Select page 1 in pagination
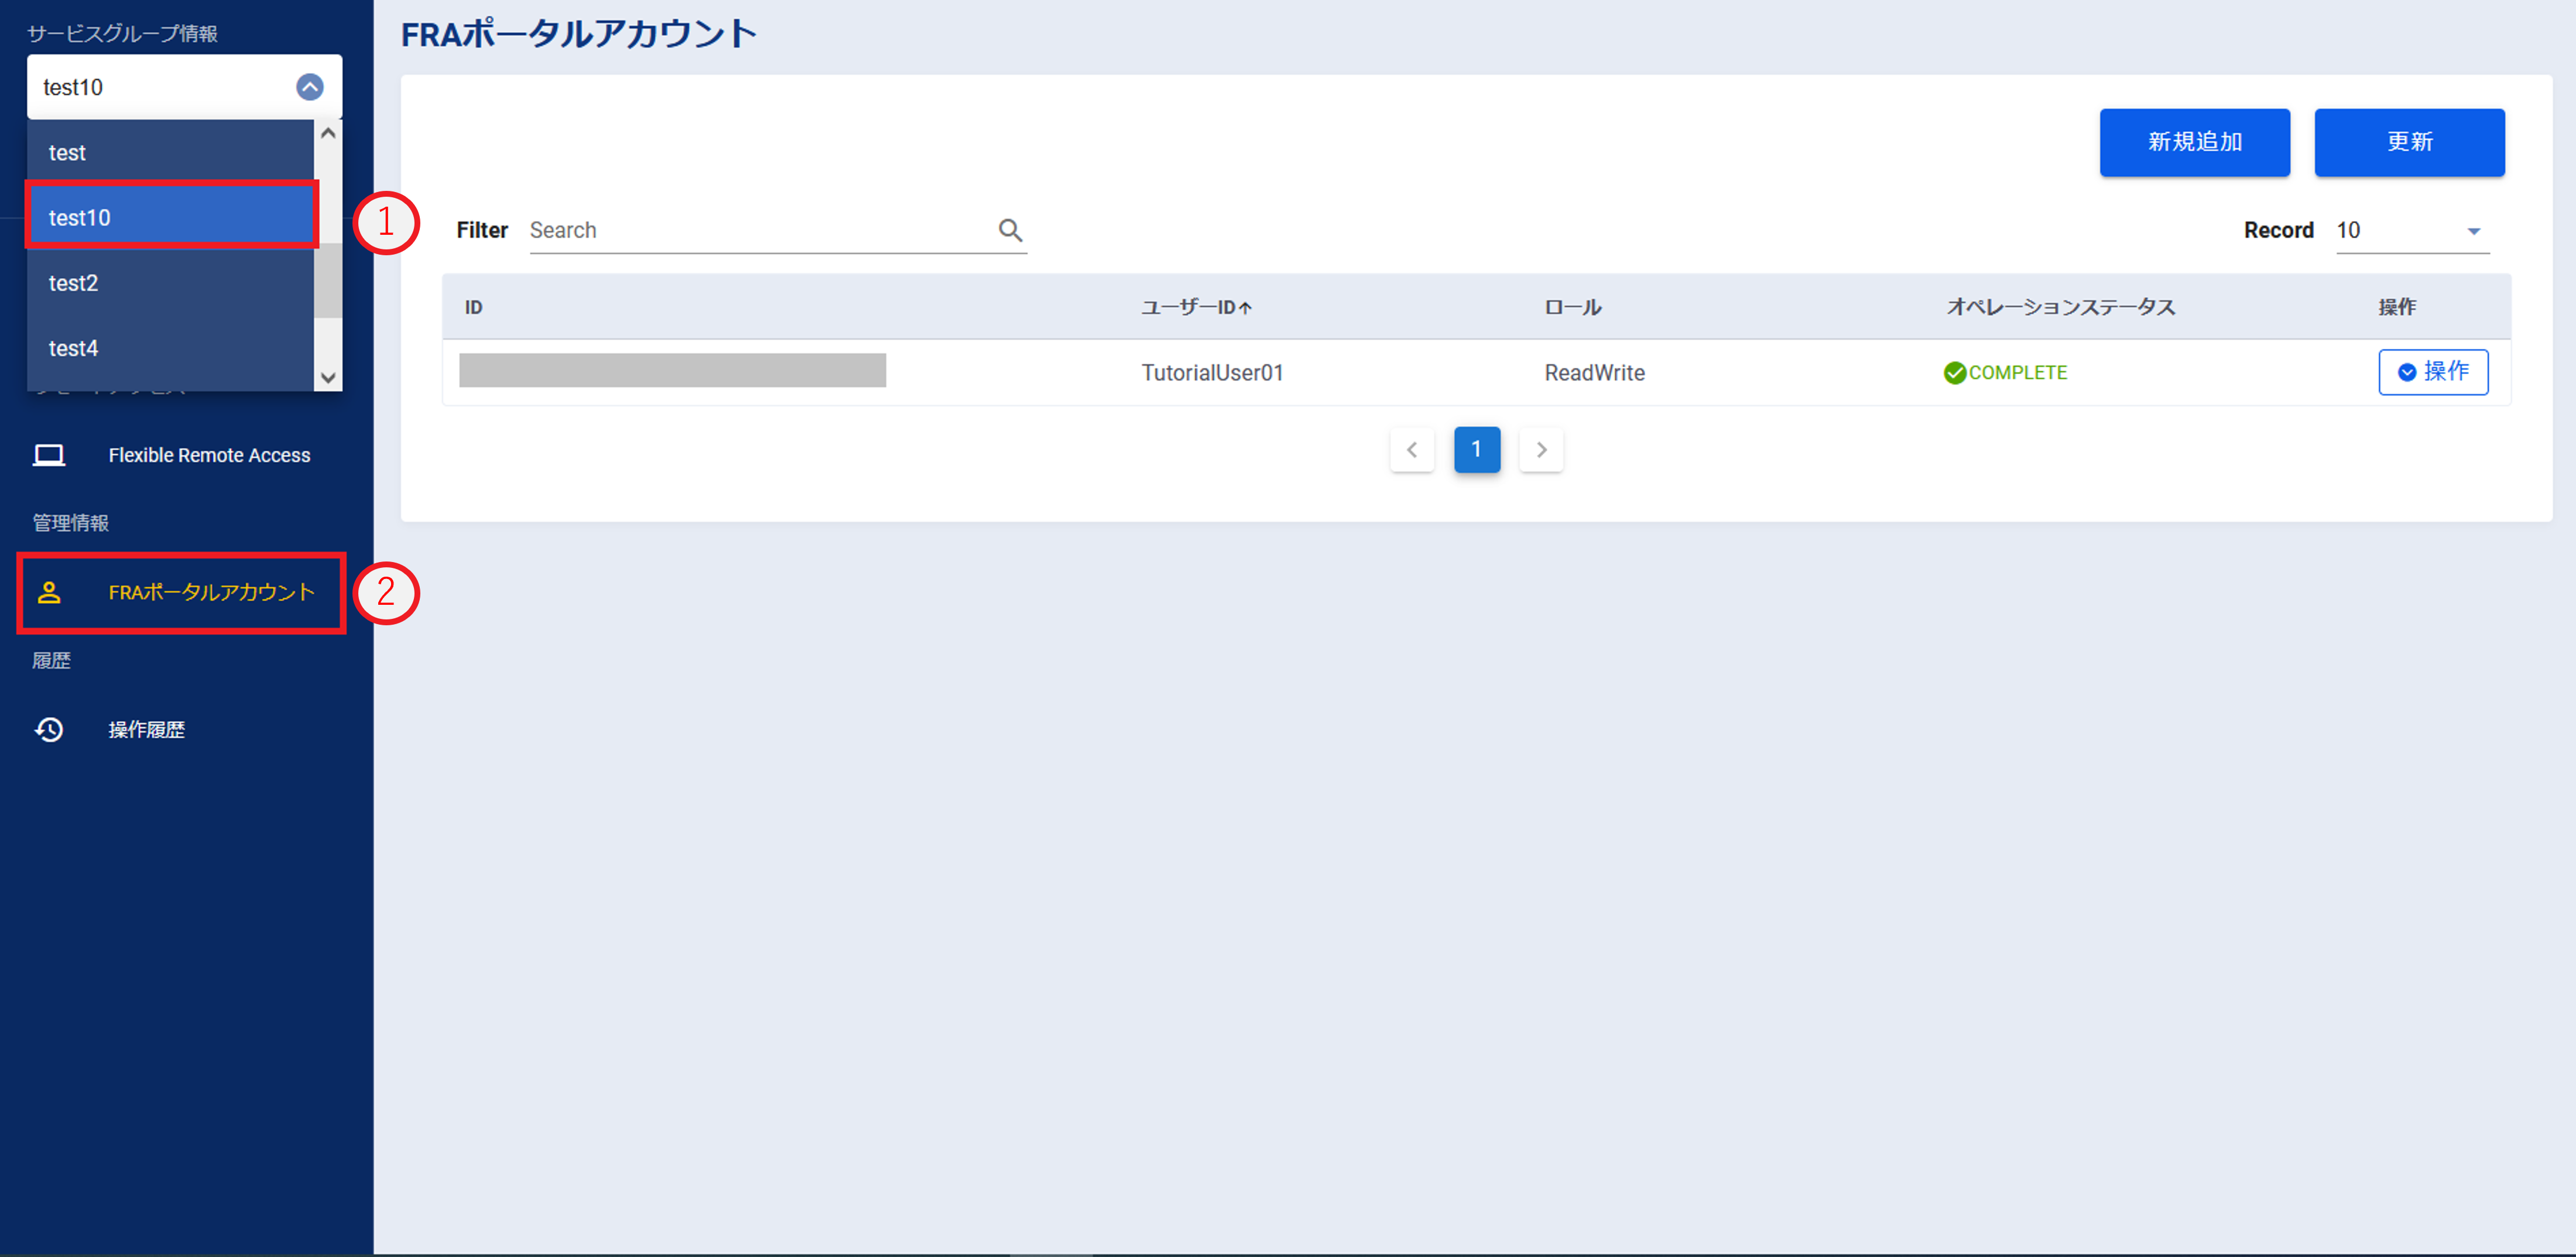Screen dimensions: 2576x1257 pyautogui.click(x=1476, y=450)
